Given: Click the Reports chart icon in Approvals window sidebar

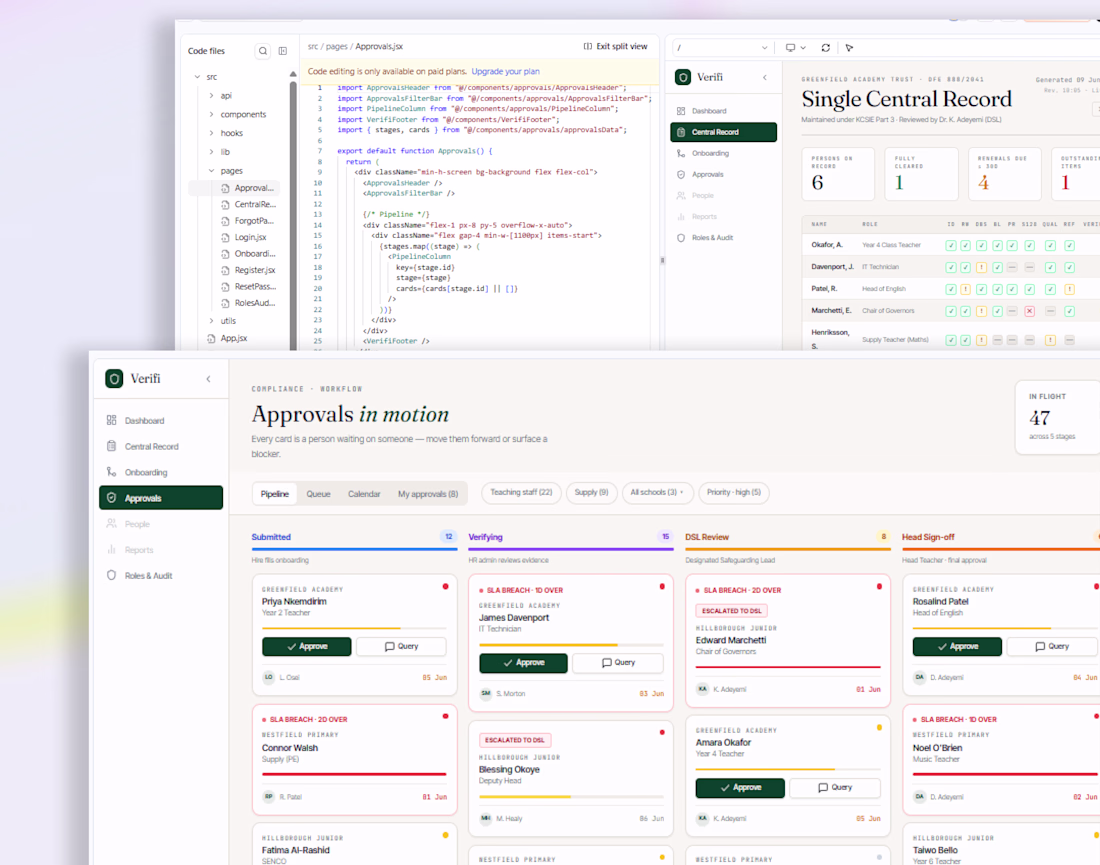Looking at the screenshot, I should 112,550.
